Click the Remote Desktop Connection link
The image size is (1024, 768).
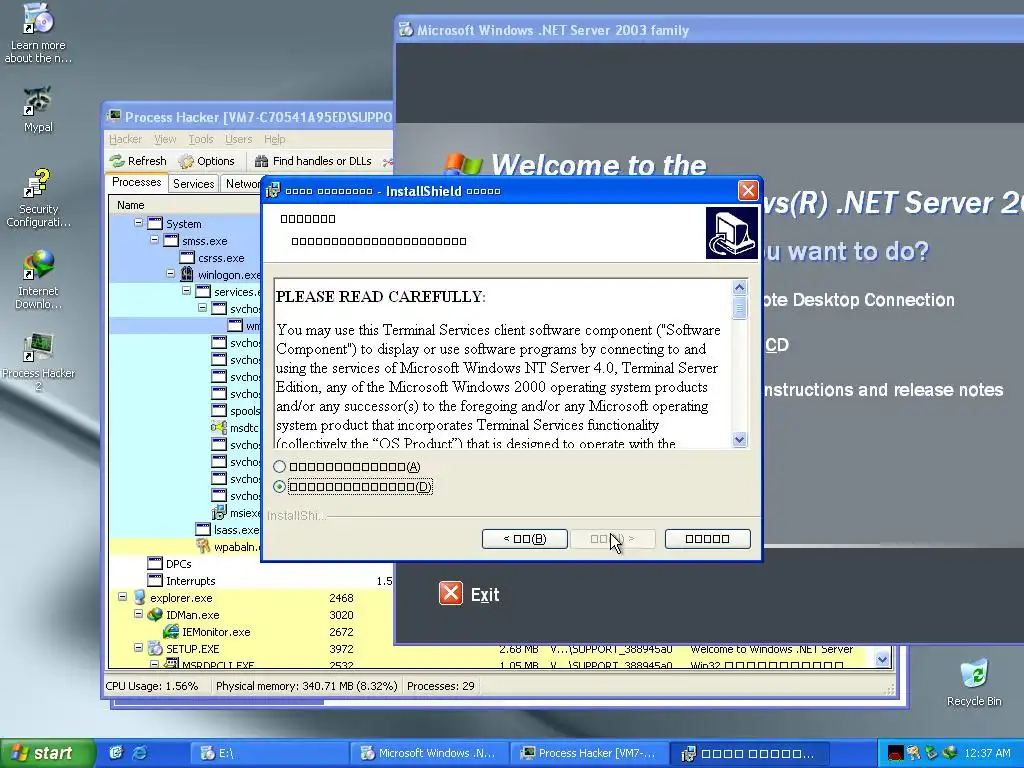coord(858,300)
